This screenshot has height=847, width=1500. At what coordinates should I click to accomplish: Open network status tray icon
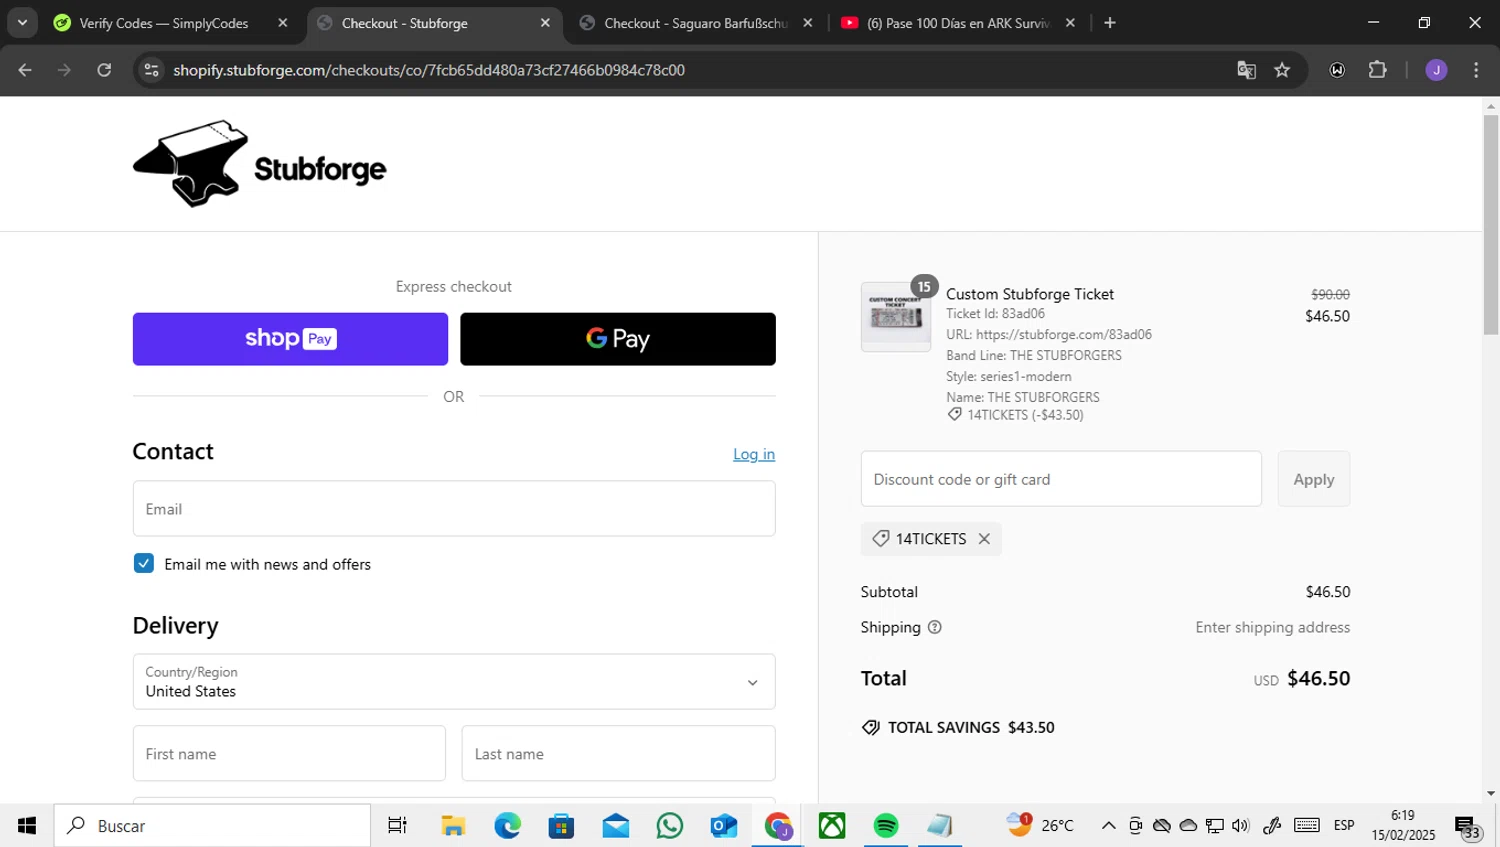1214,826
